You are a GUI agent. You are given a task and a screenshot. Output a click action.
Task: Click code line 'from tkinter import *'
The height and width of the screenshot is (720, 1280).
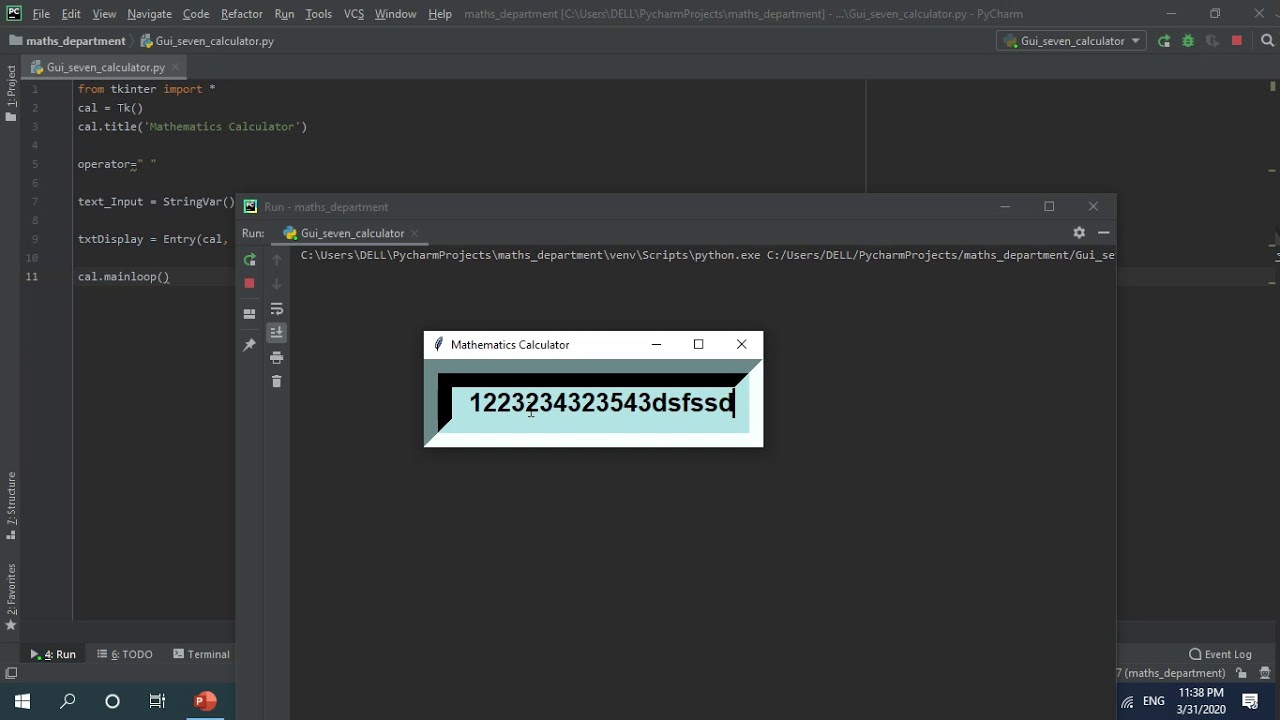point(147,89)
